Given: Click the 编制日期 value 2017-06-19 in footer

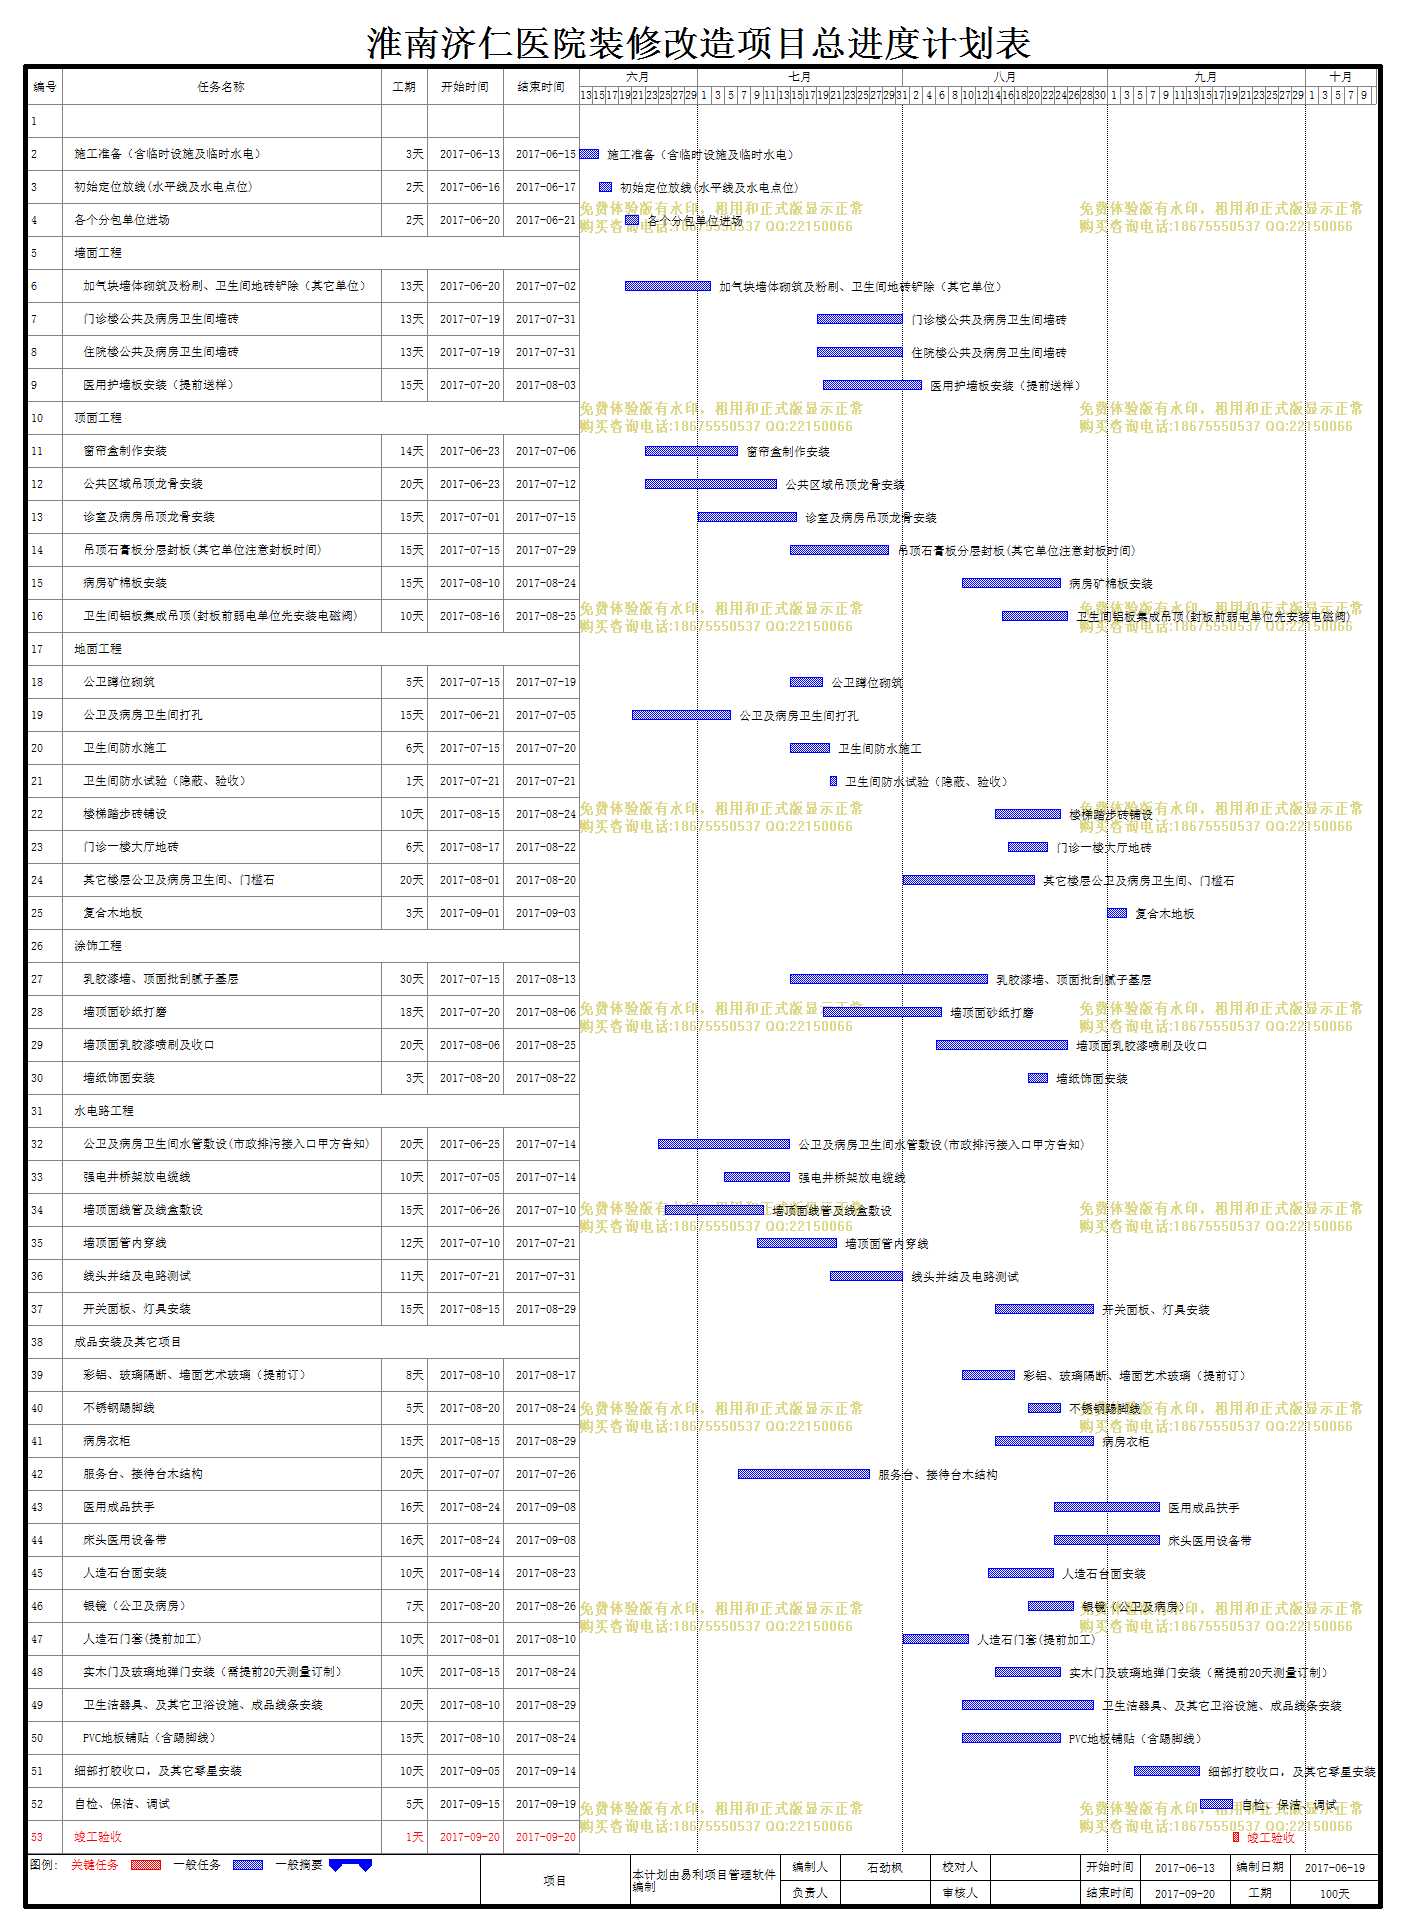Looking at the screenshot, I should 1335,1868.
